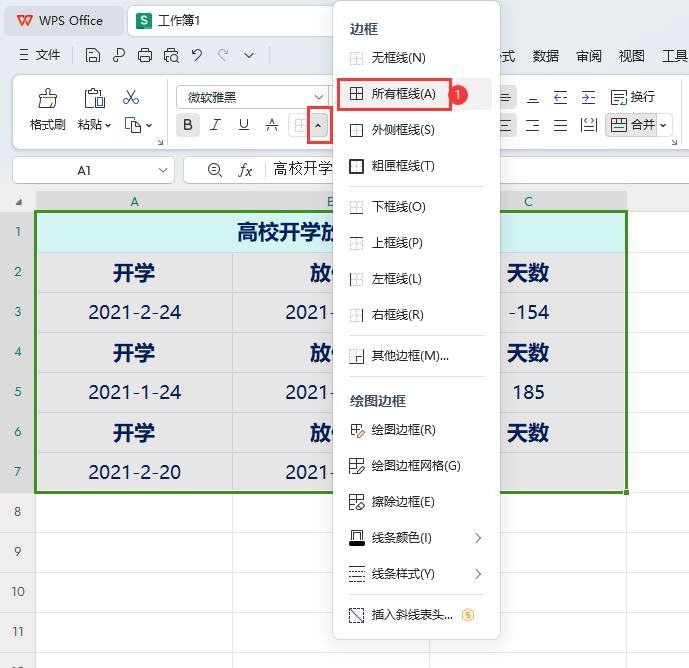Expand the Name Box dropdown
This screenshot has height=668, width=689.
click(163, 170)
